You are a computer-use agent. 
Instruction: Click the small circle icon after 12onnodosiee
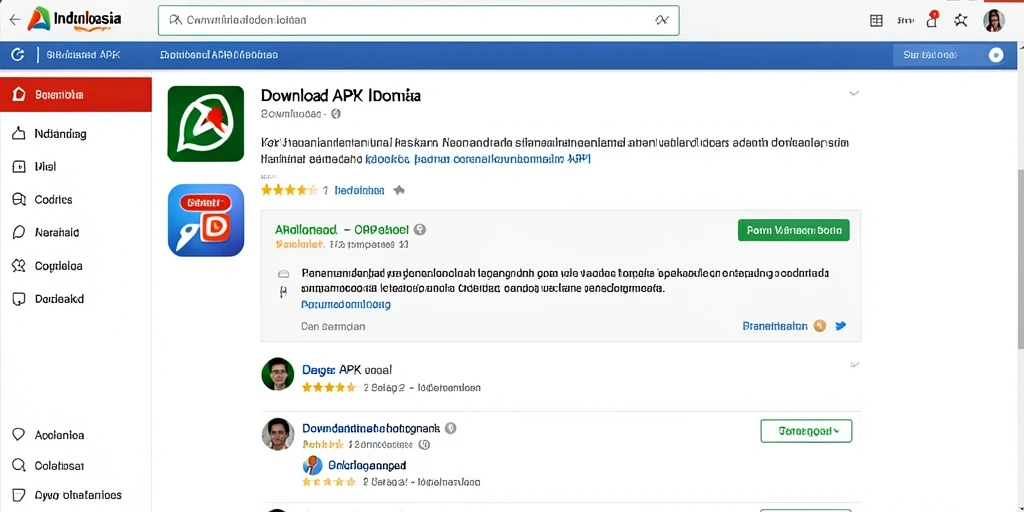[424, 444]
